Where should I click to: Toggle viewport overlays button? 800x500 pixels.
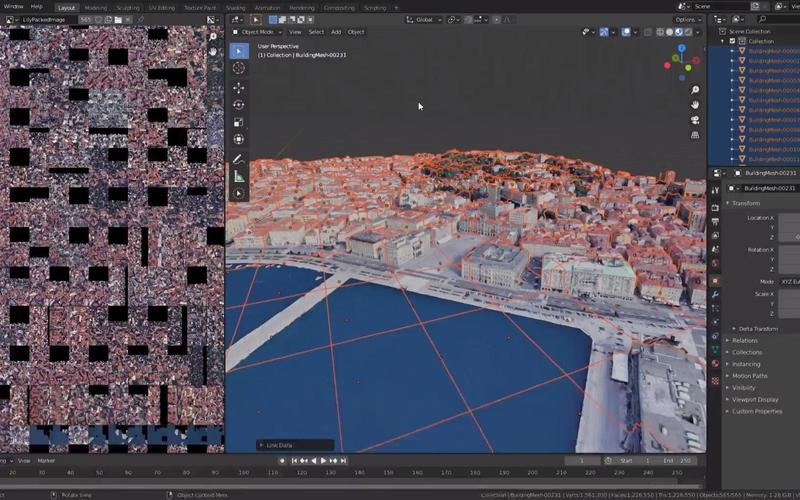coord(626,32)
